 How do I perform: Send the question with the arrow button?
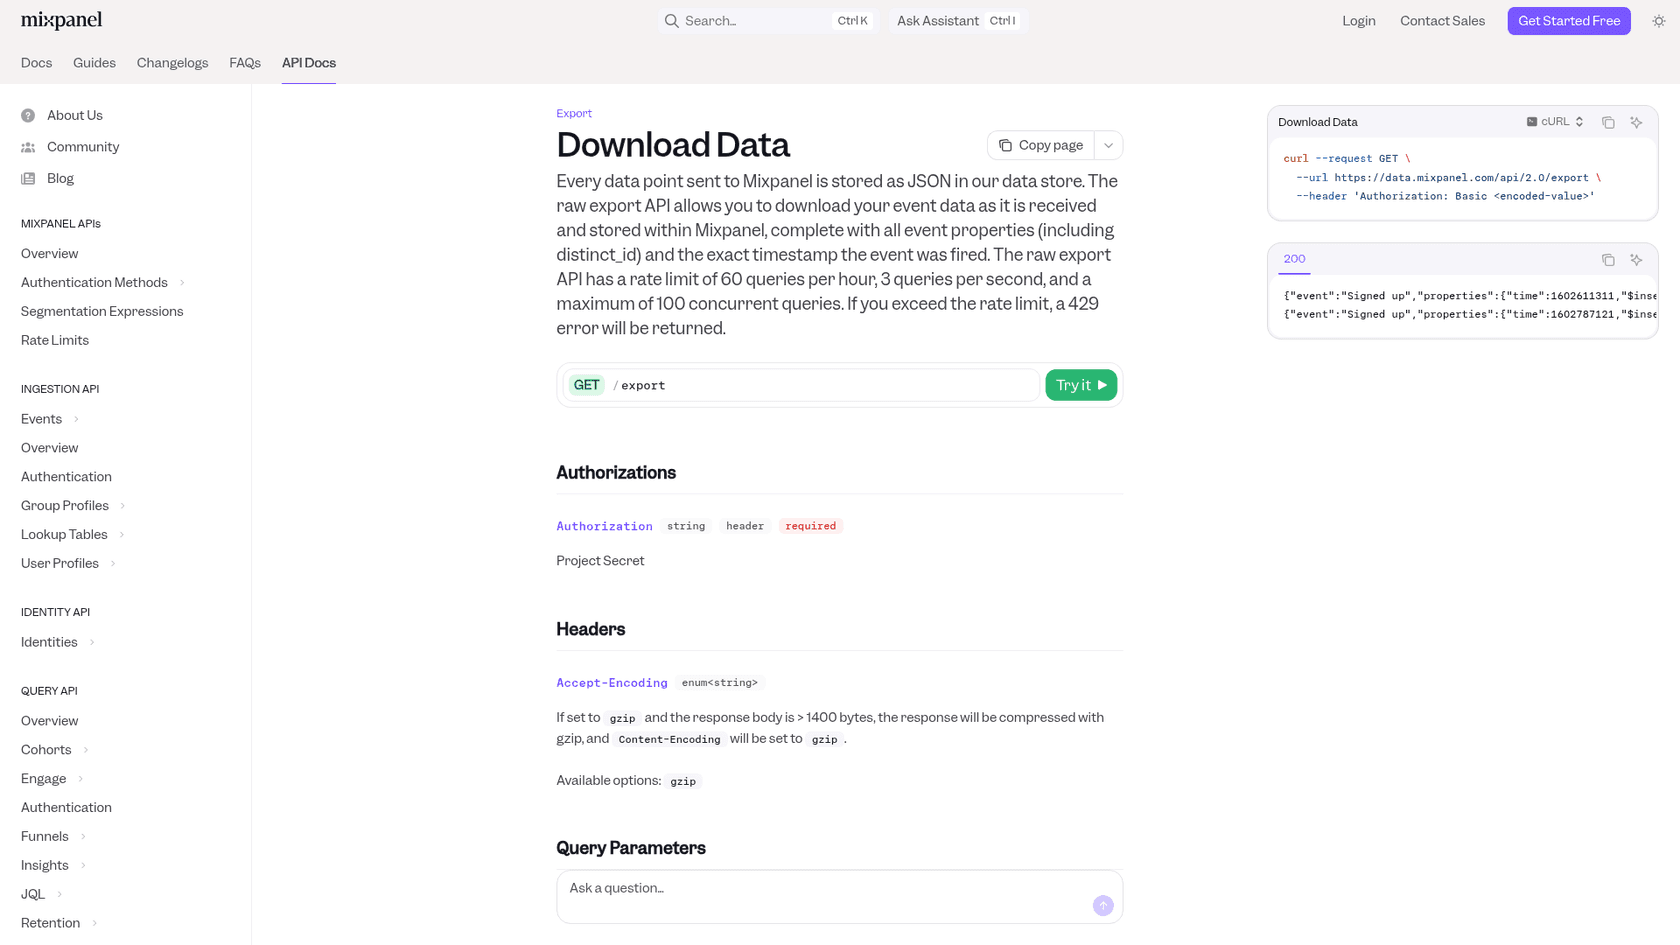tap(1103, 905)
